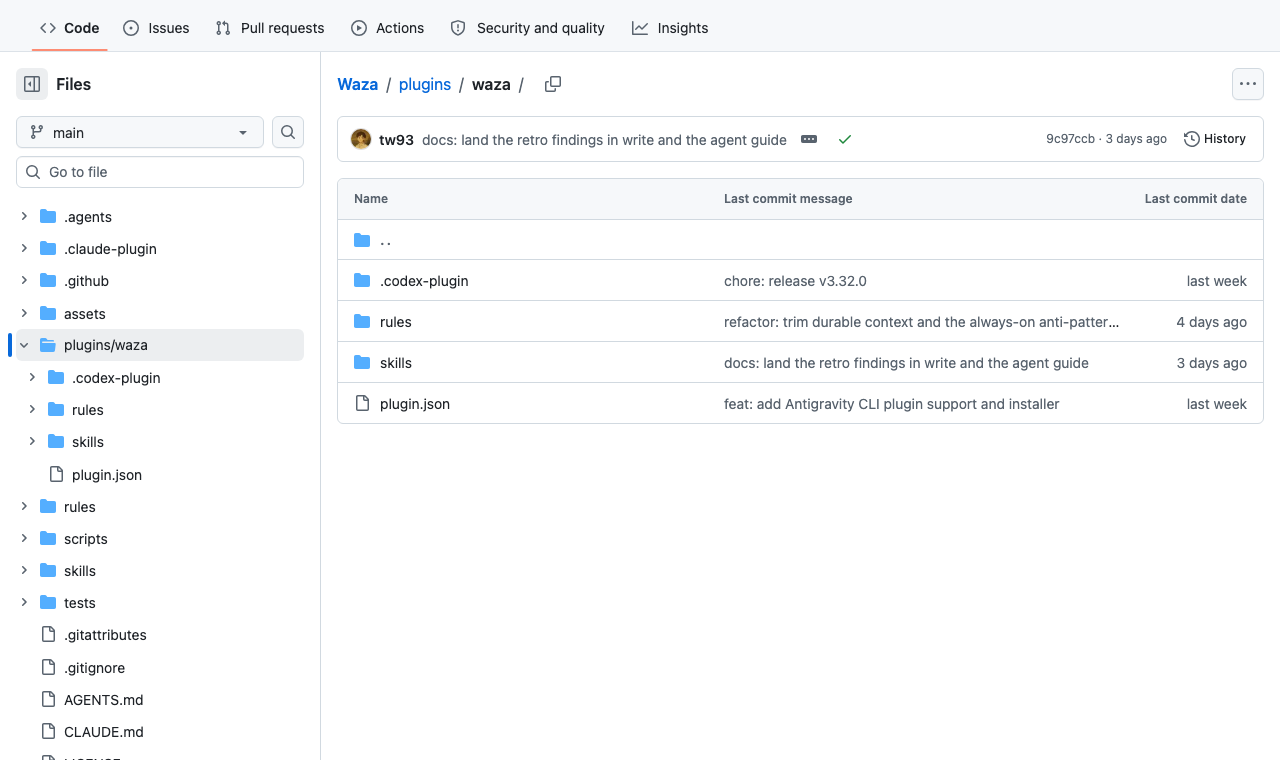Open the skills folder name in table

(x=396, y=363)
